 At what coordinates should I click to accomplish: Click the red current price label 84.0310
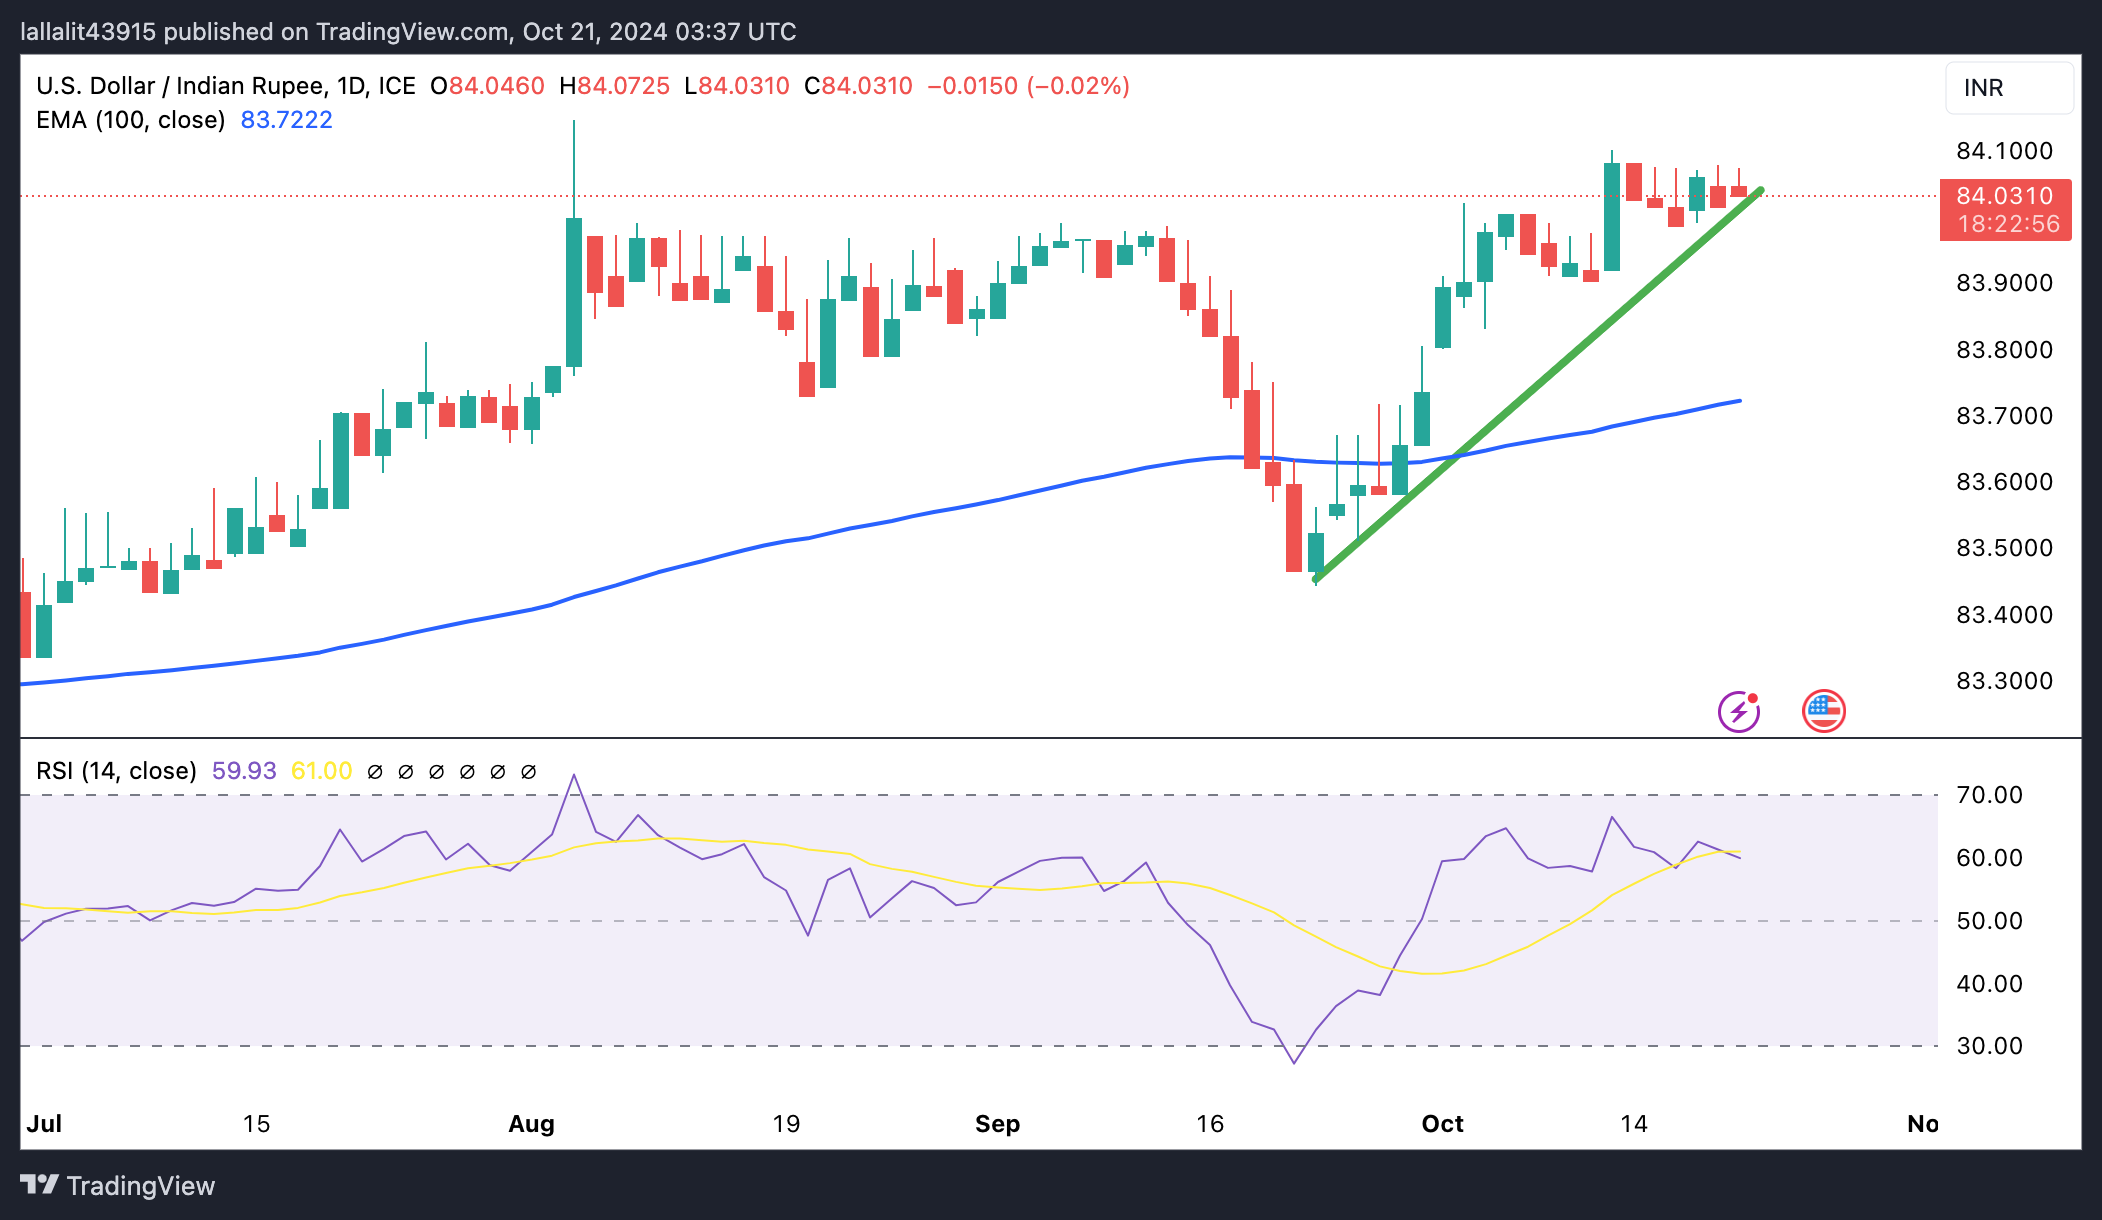(x=2004, y=196)
